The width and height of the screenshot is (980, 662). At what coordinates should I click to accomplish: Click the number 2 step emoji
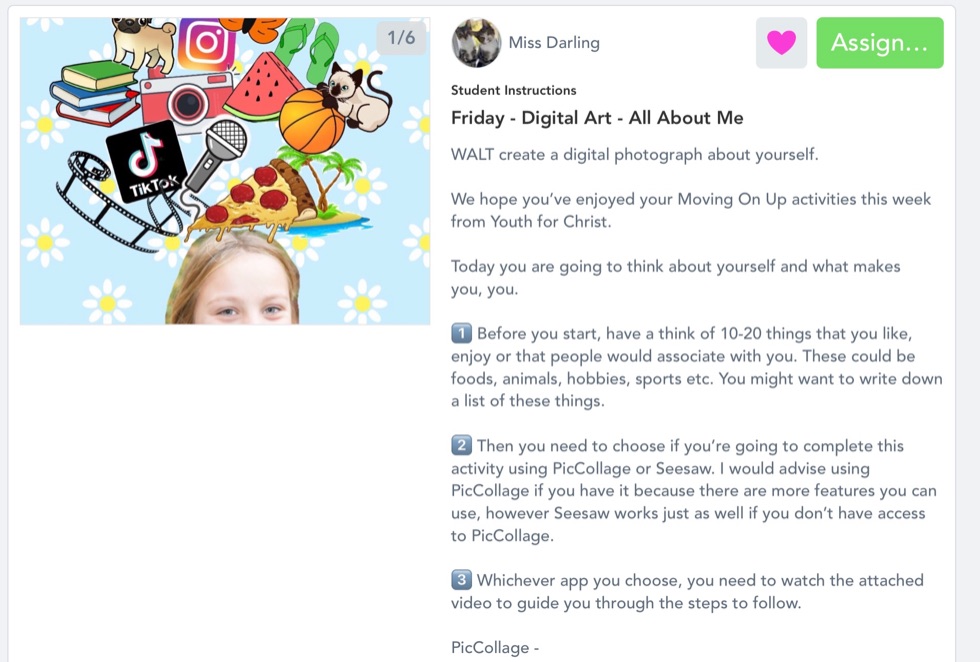pos(461,446)
